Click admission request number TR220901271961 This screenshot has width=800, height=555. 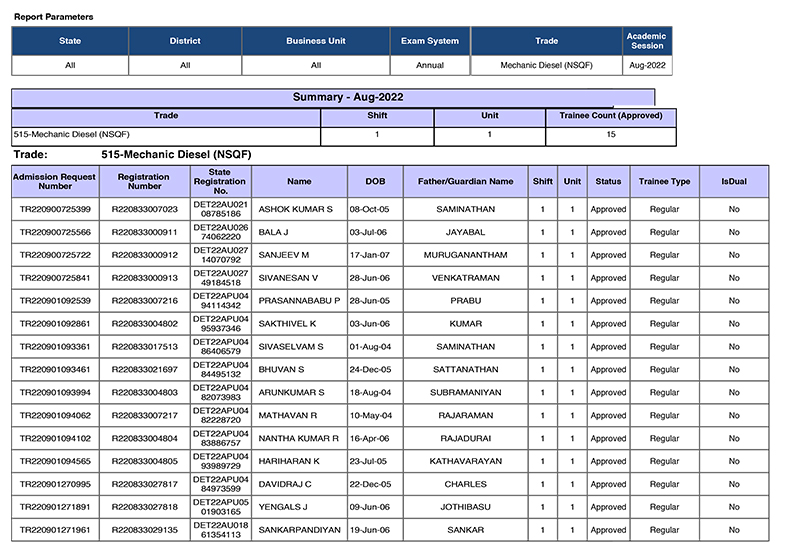coord(55,530)
